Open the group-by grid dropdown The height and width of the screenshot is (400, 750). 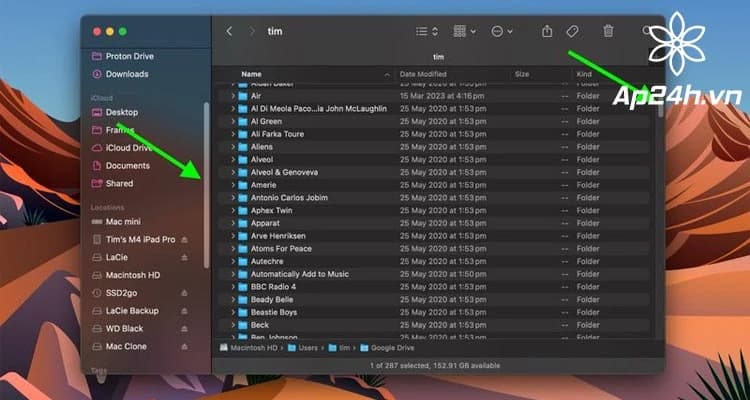464,32
